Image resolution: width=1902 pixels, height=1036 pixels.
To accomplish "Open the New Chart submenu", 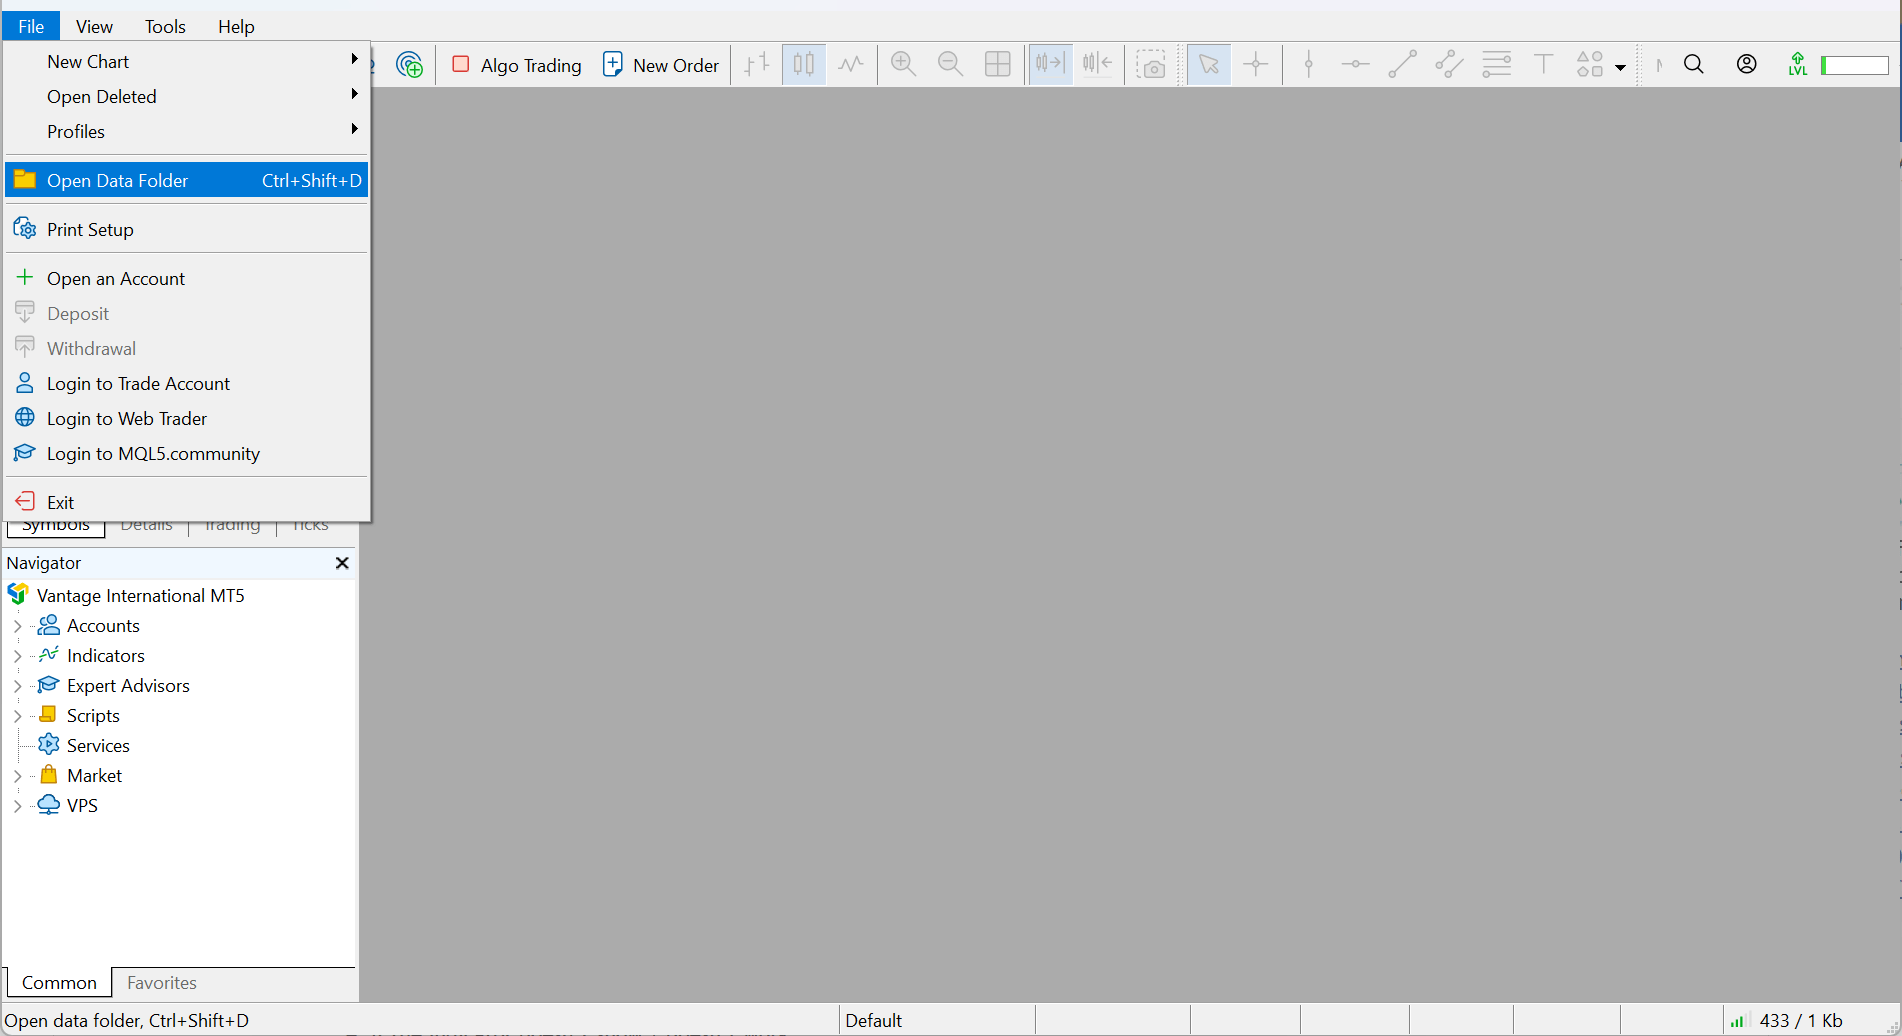I will coord(187,62).
